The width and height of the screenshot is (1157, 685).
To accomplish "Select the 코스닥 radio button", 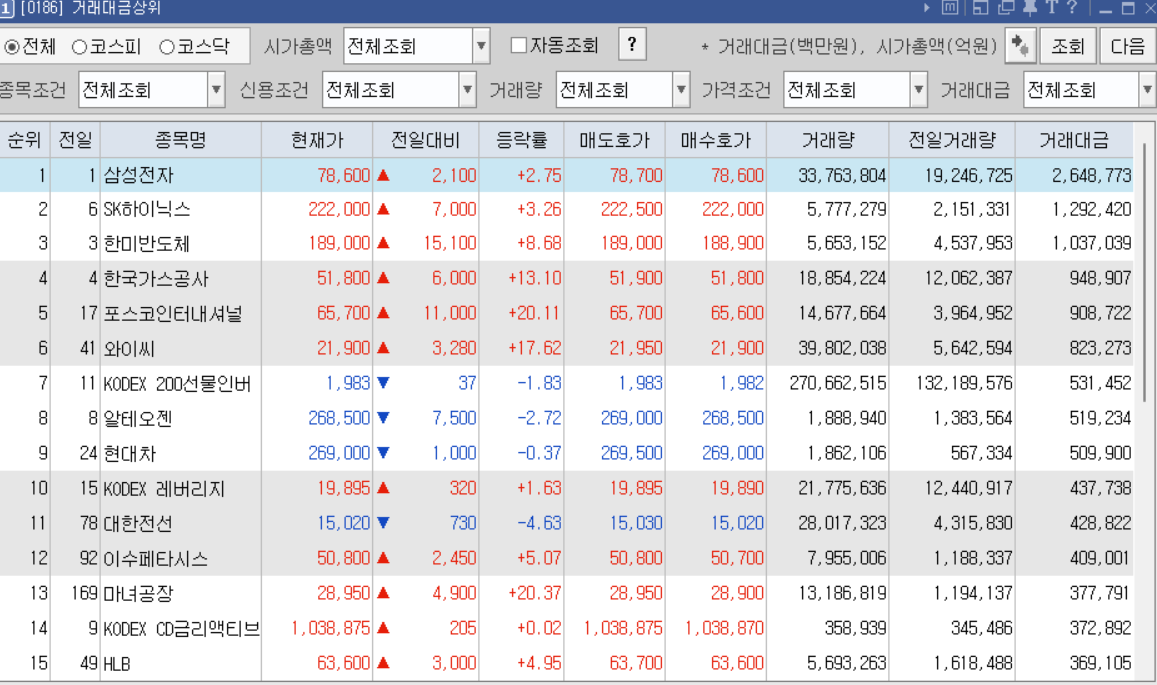I will point(167,47).
